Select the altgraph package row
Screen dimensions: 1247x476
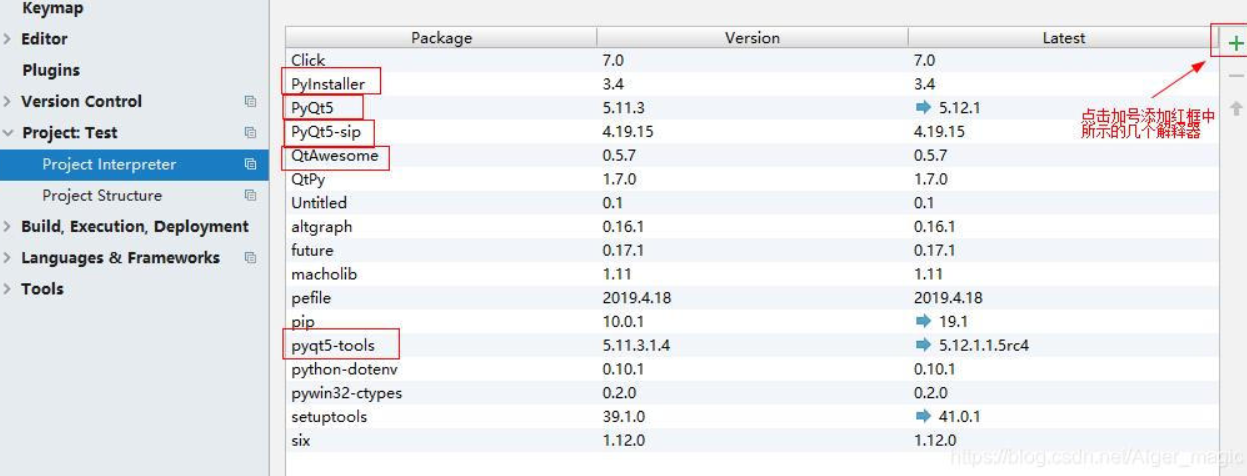[752, 227]
